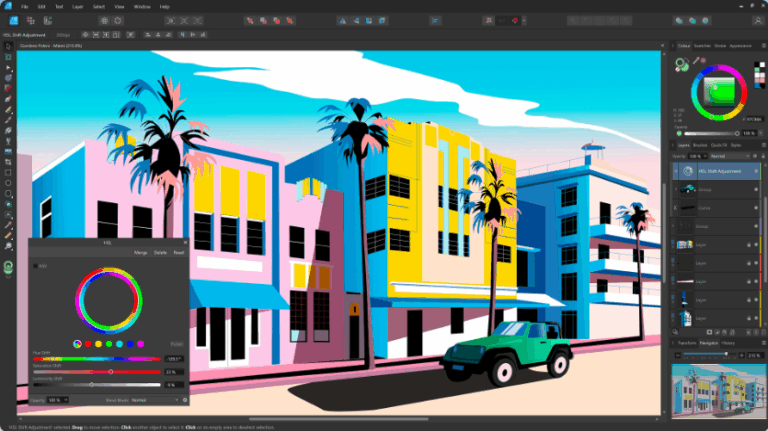Open the Navigator panel options menu
The image size is (768, 431).
763,343
